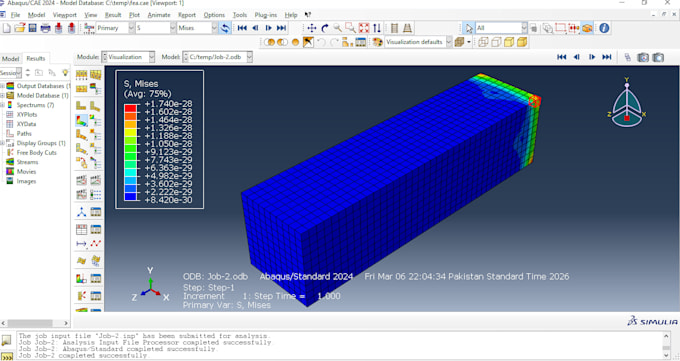The width and height of the screenshot is (680, 361).
Task: Select the shaded render style cube
Action: [x=522, y=42]
